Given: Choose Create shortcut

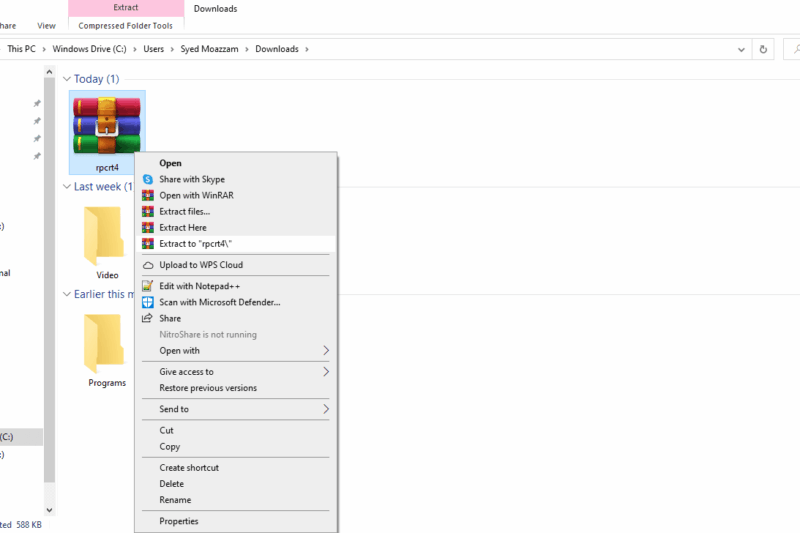Looking at the screenshot, I should click(x=236, y=468).
